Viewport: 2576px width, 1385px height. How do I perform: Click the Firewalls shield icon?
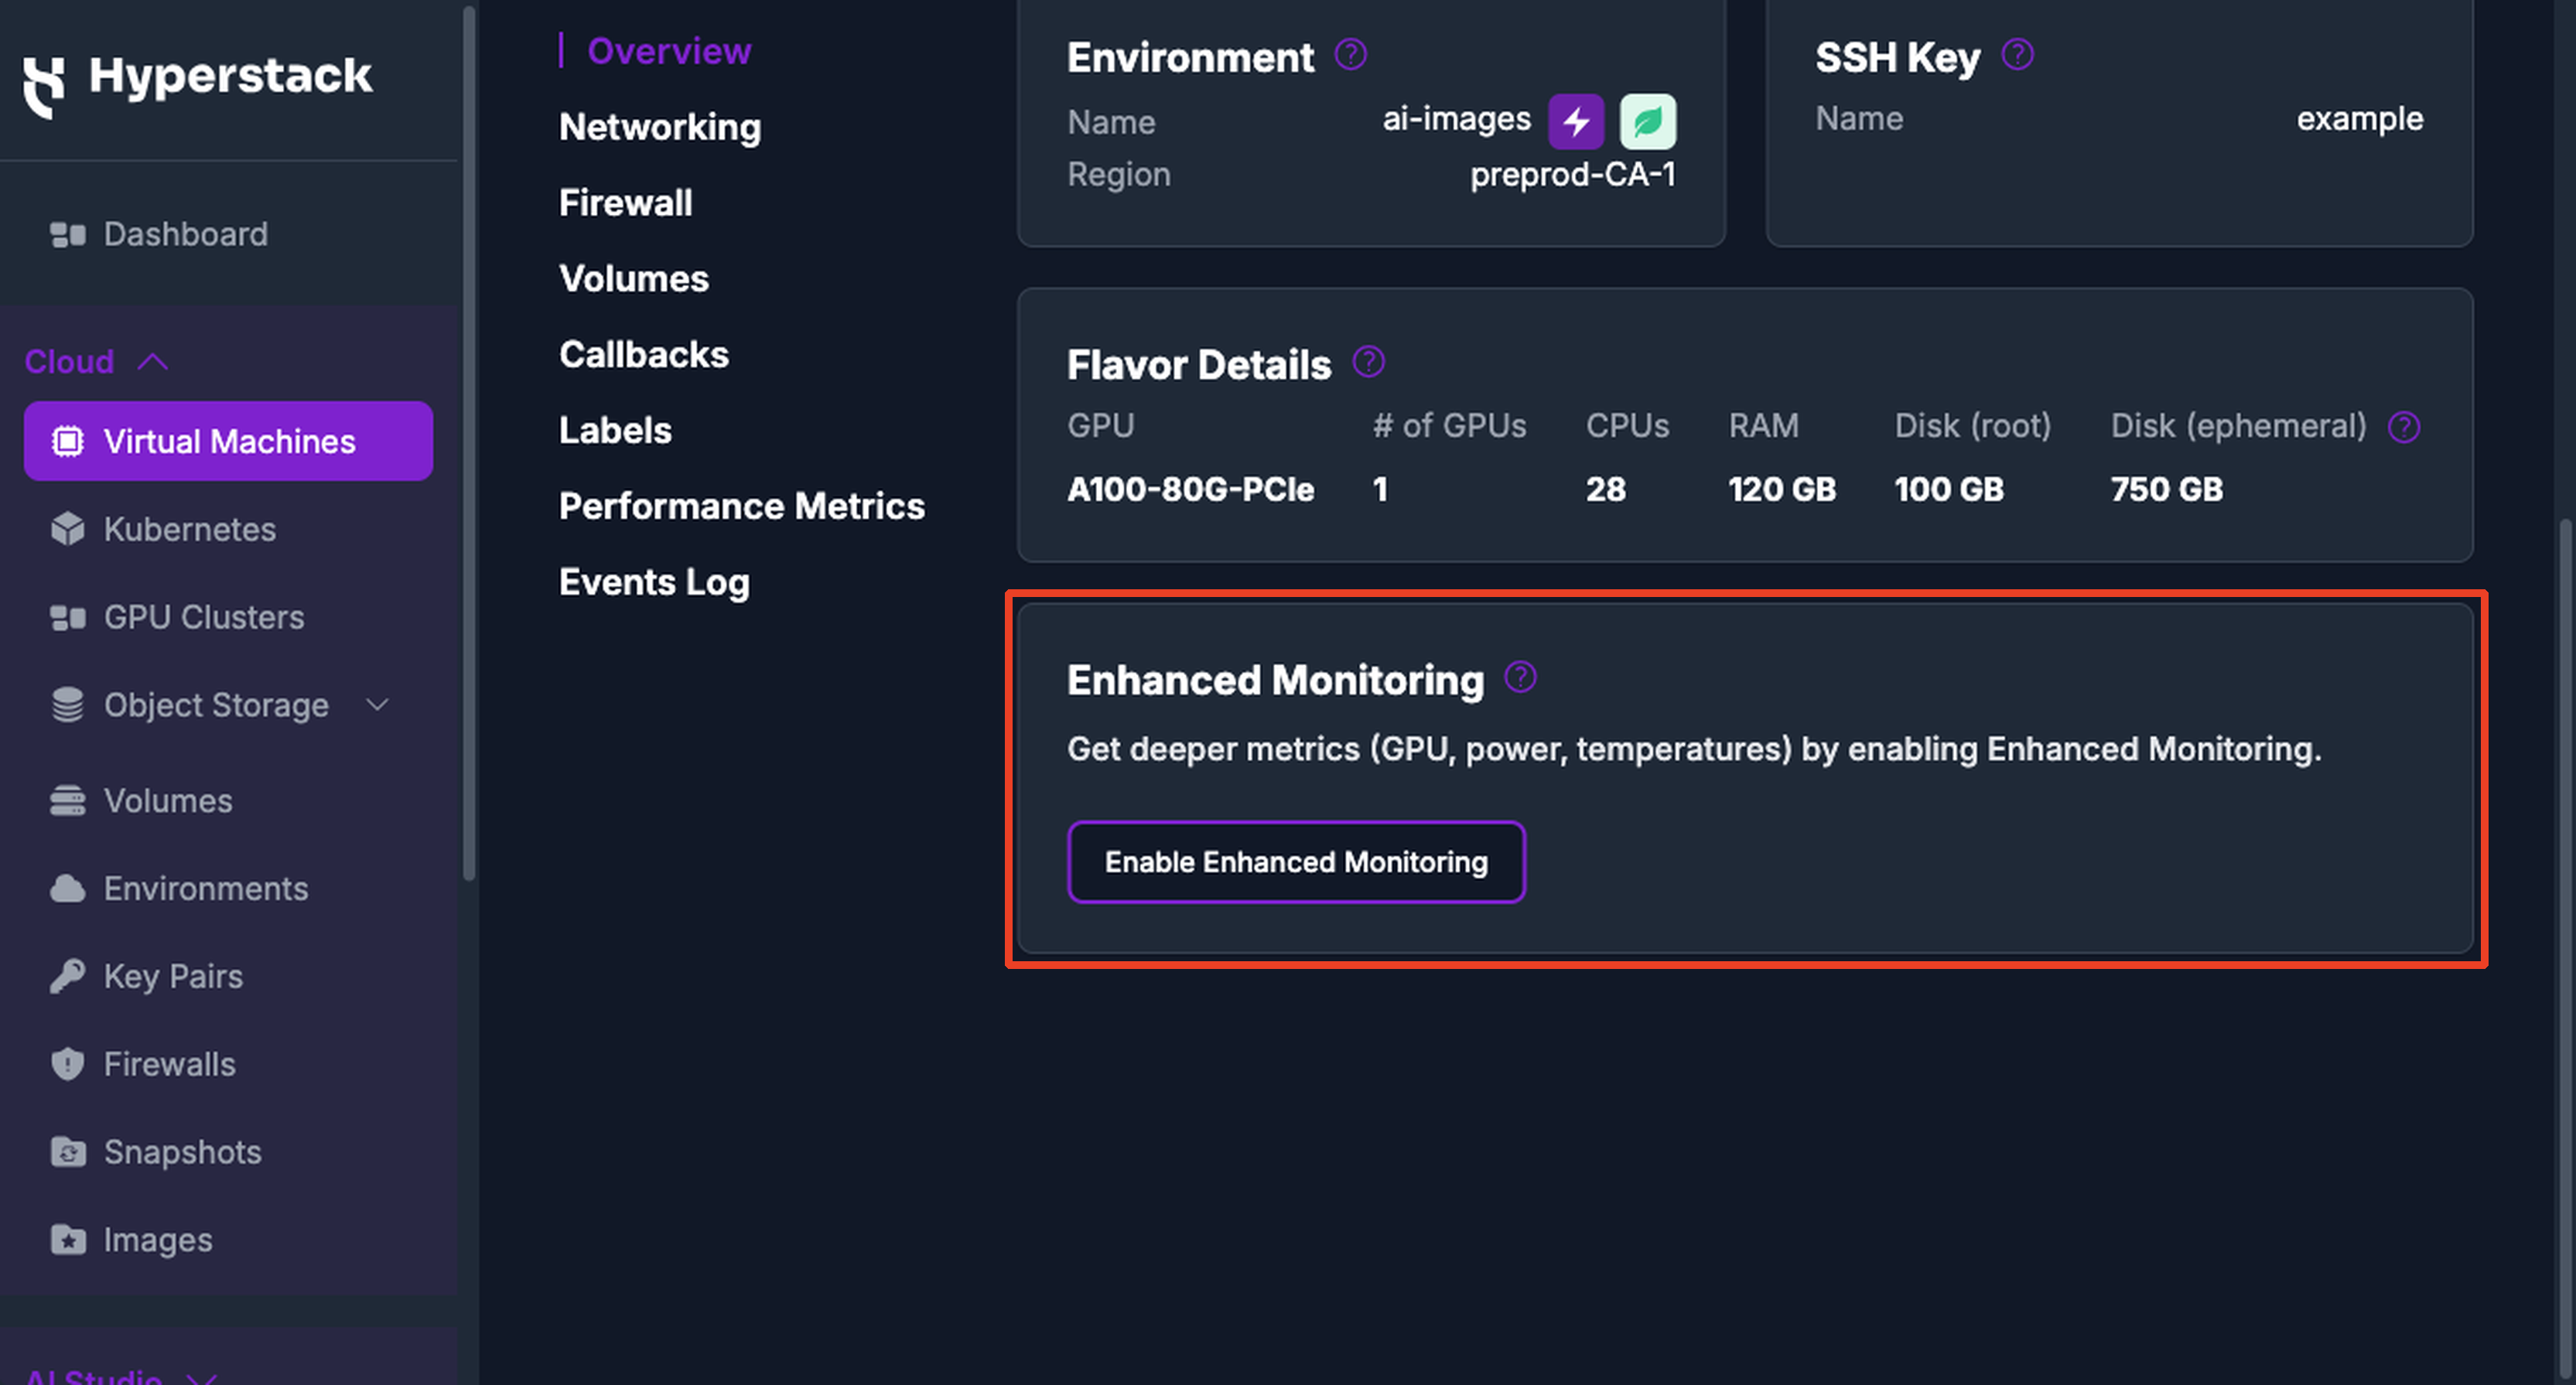[x=68, y=1064]
